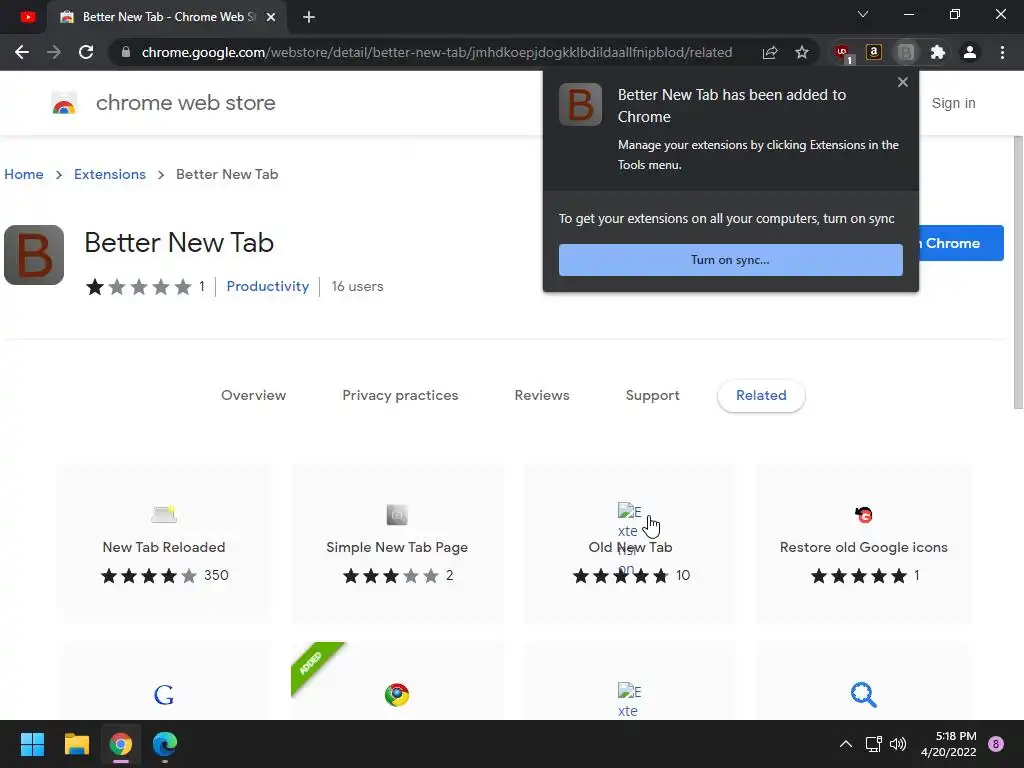
Task: Click the star rating of Better New Tab
Action: [x=138, y=287]
